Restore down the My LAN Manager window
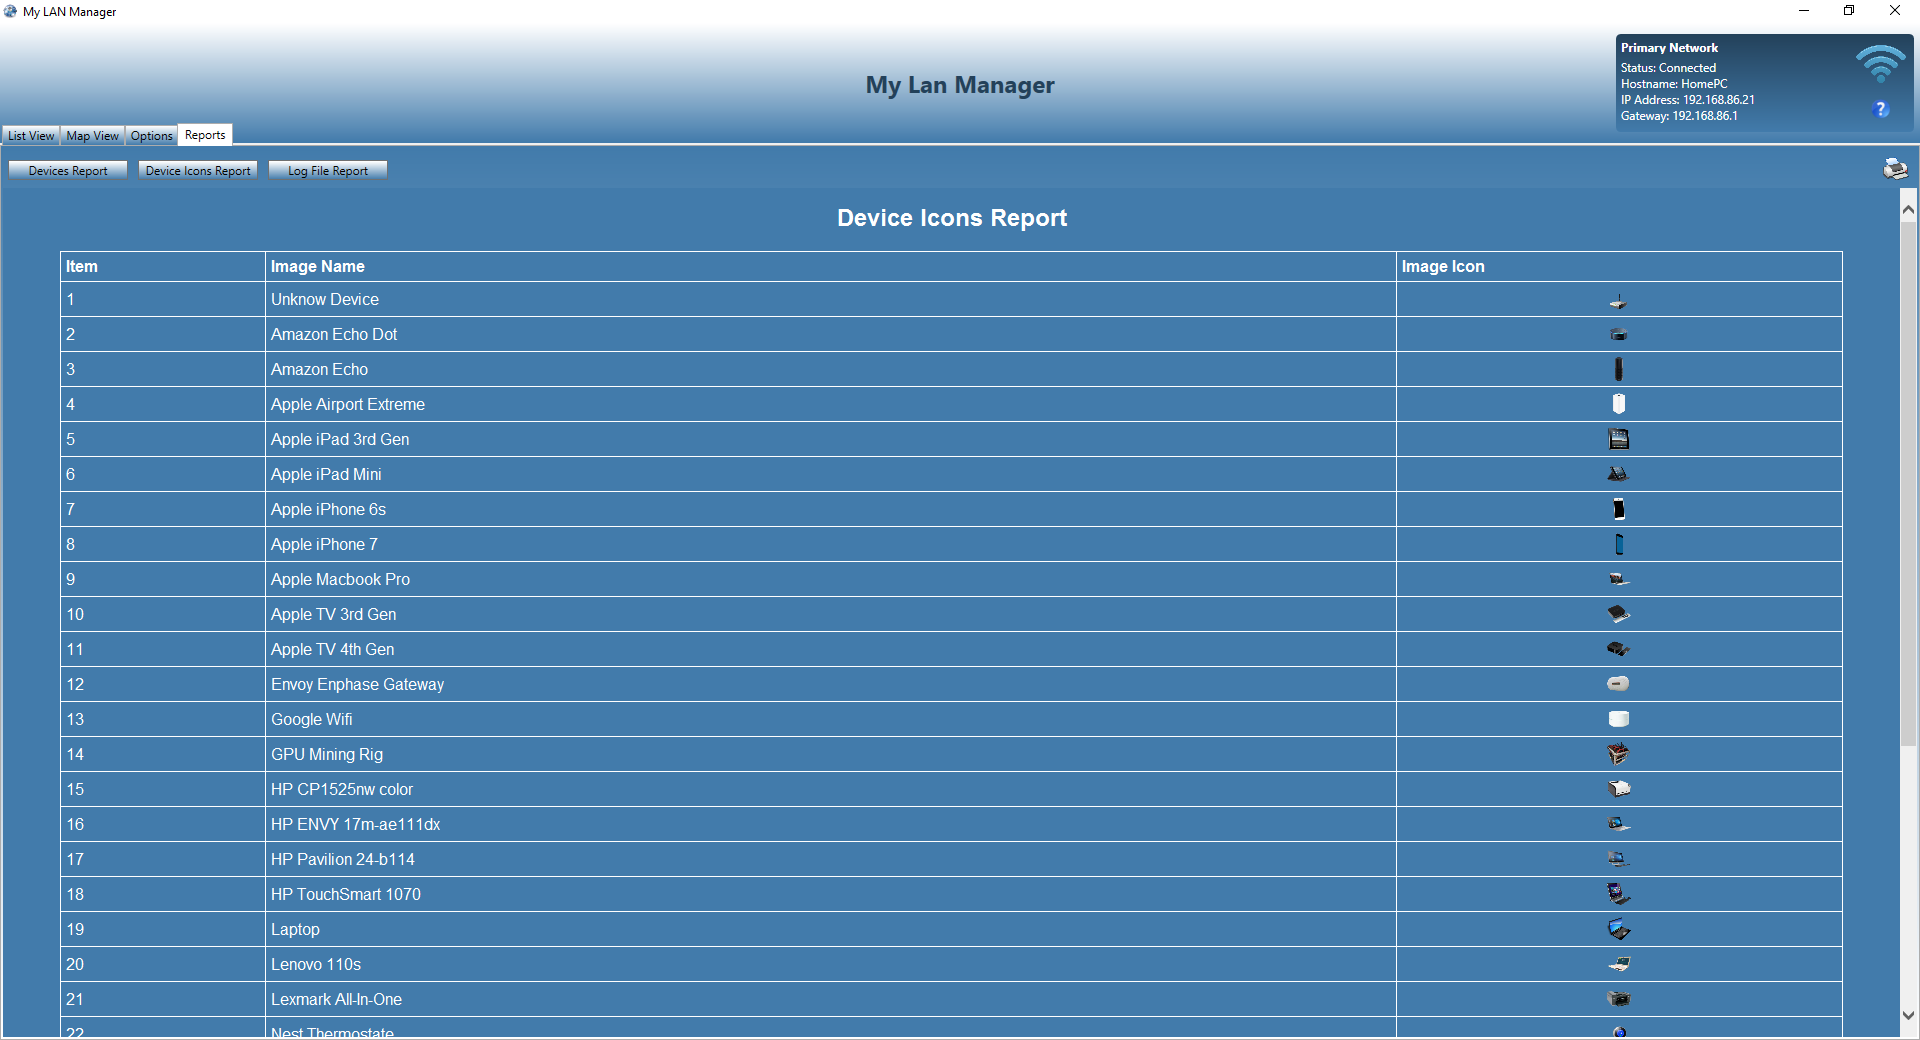This screenshot has height=1040, width=1920. [x=1849, y=11]
